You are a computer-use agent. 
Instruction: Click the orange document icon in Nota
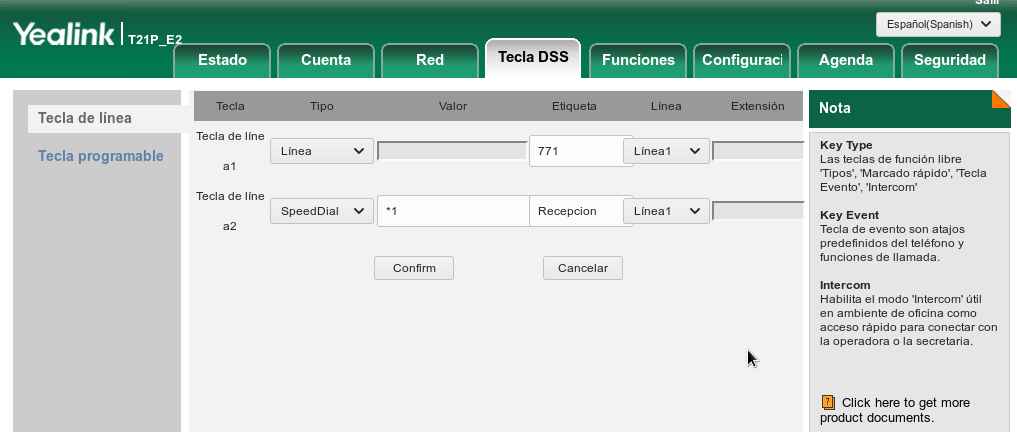tap(828, 402)
